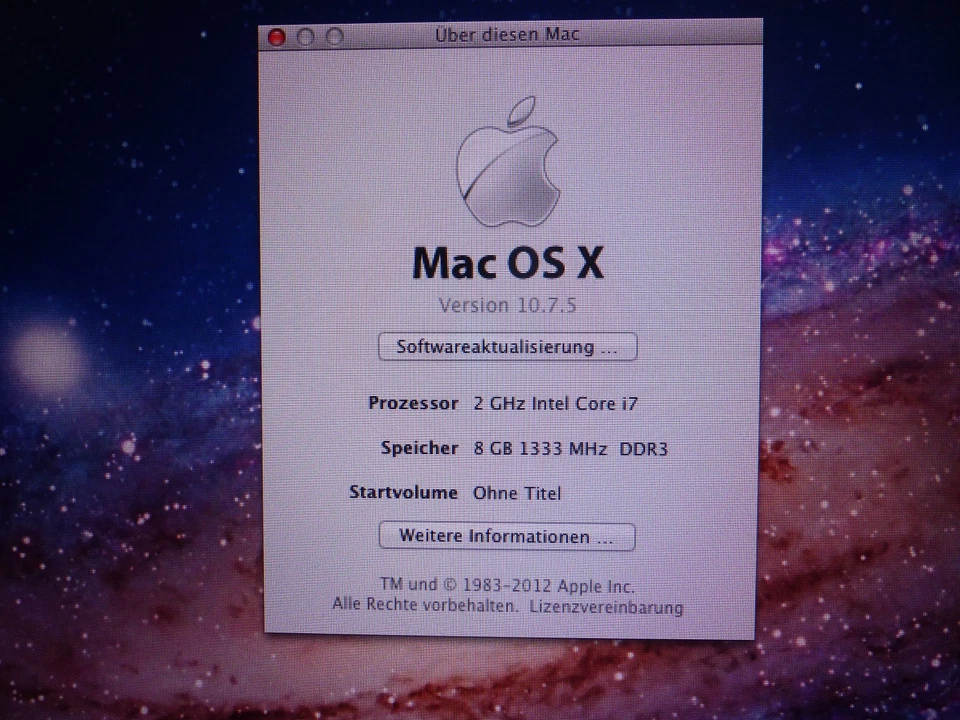
Task: Click the Startvolume value "Ohne Titel"
Action: [517, 492]
